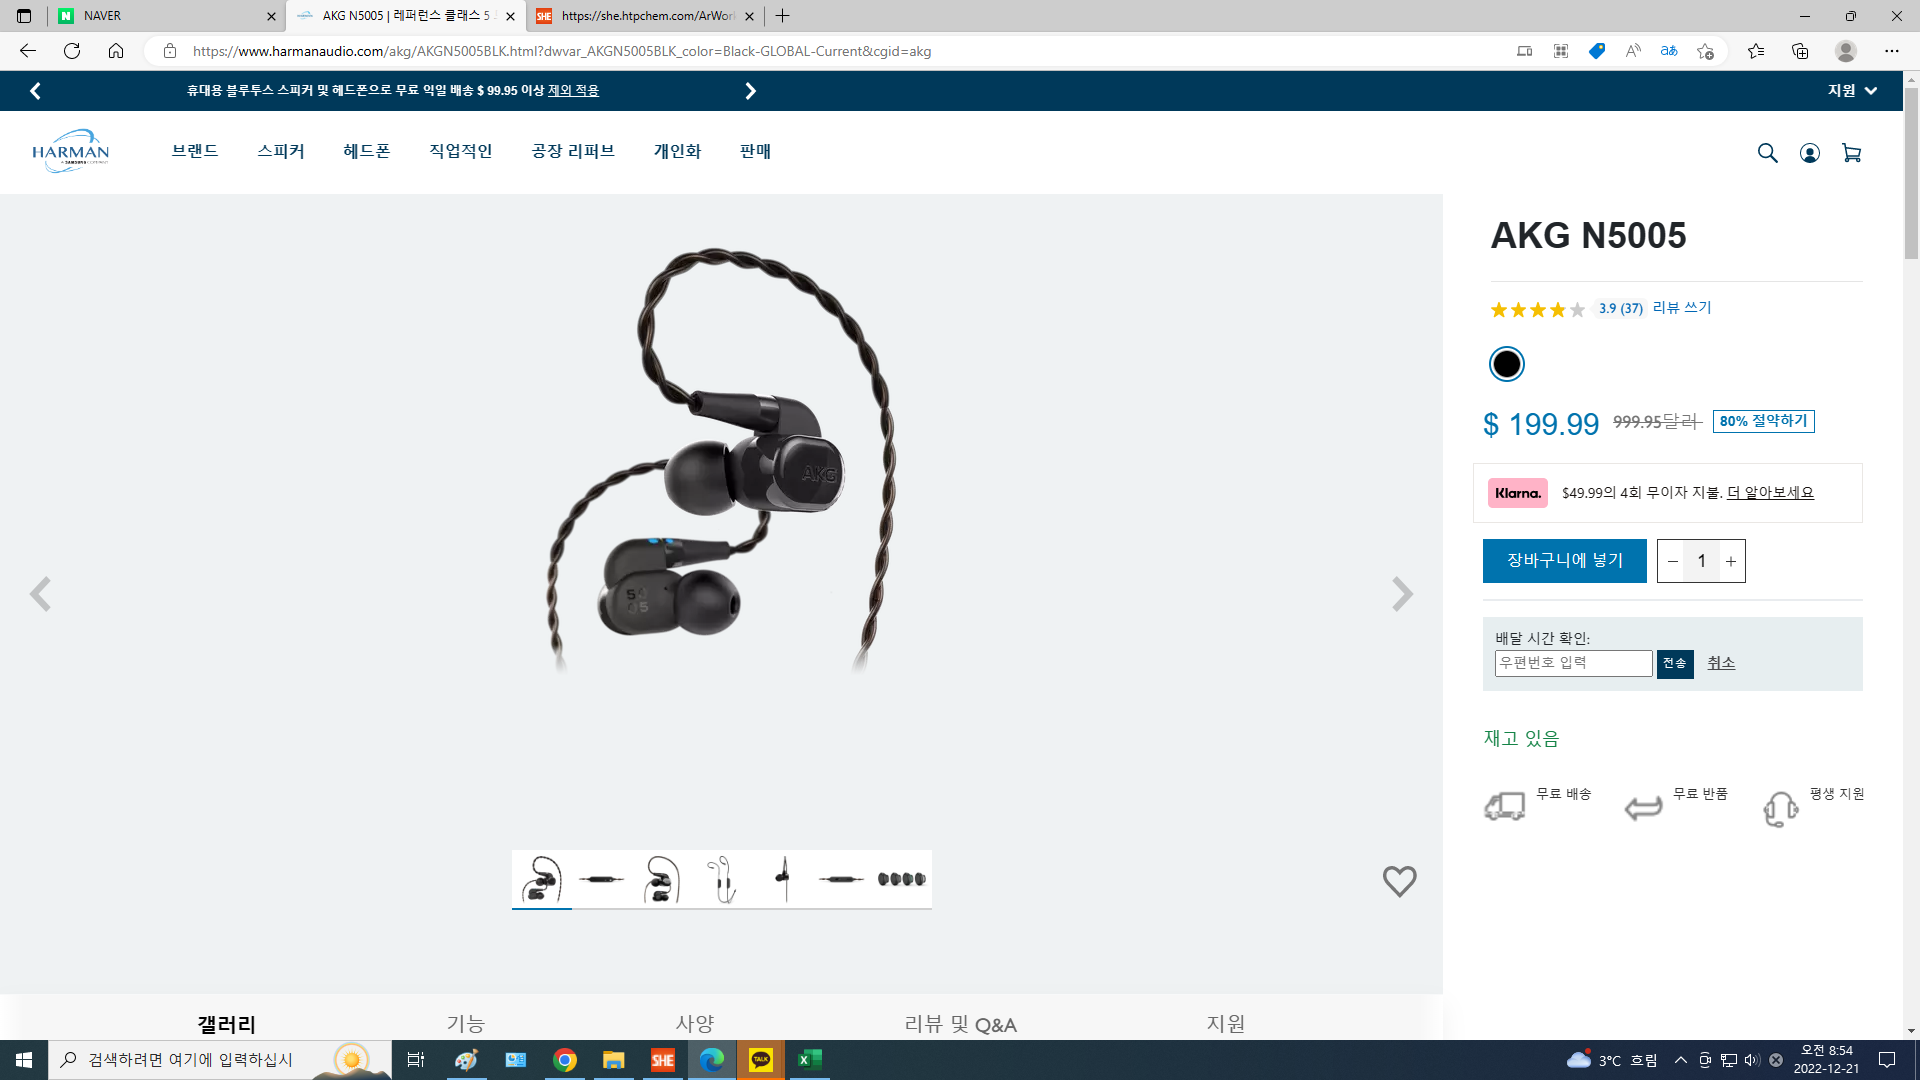Image resolution: width=1920 pixels, height=1080 pixels.
Task: Go to previous product image arrow
Action: click(x=40, y=594)
